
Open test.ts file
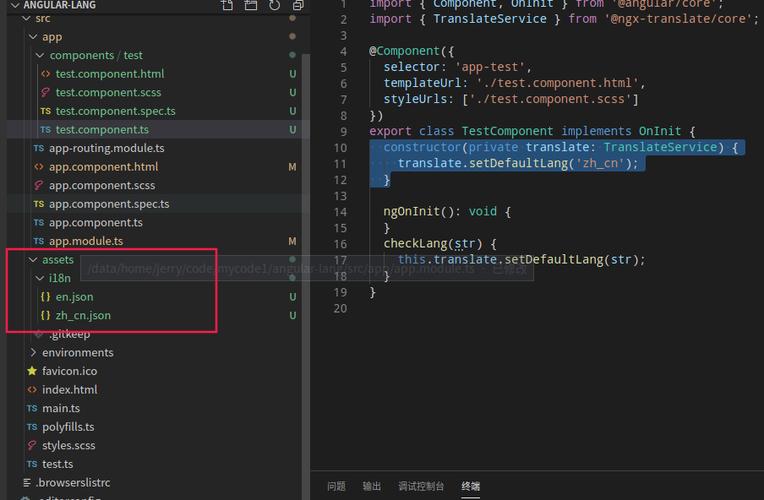coord(57,464)
